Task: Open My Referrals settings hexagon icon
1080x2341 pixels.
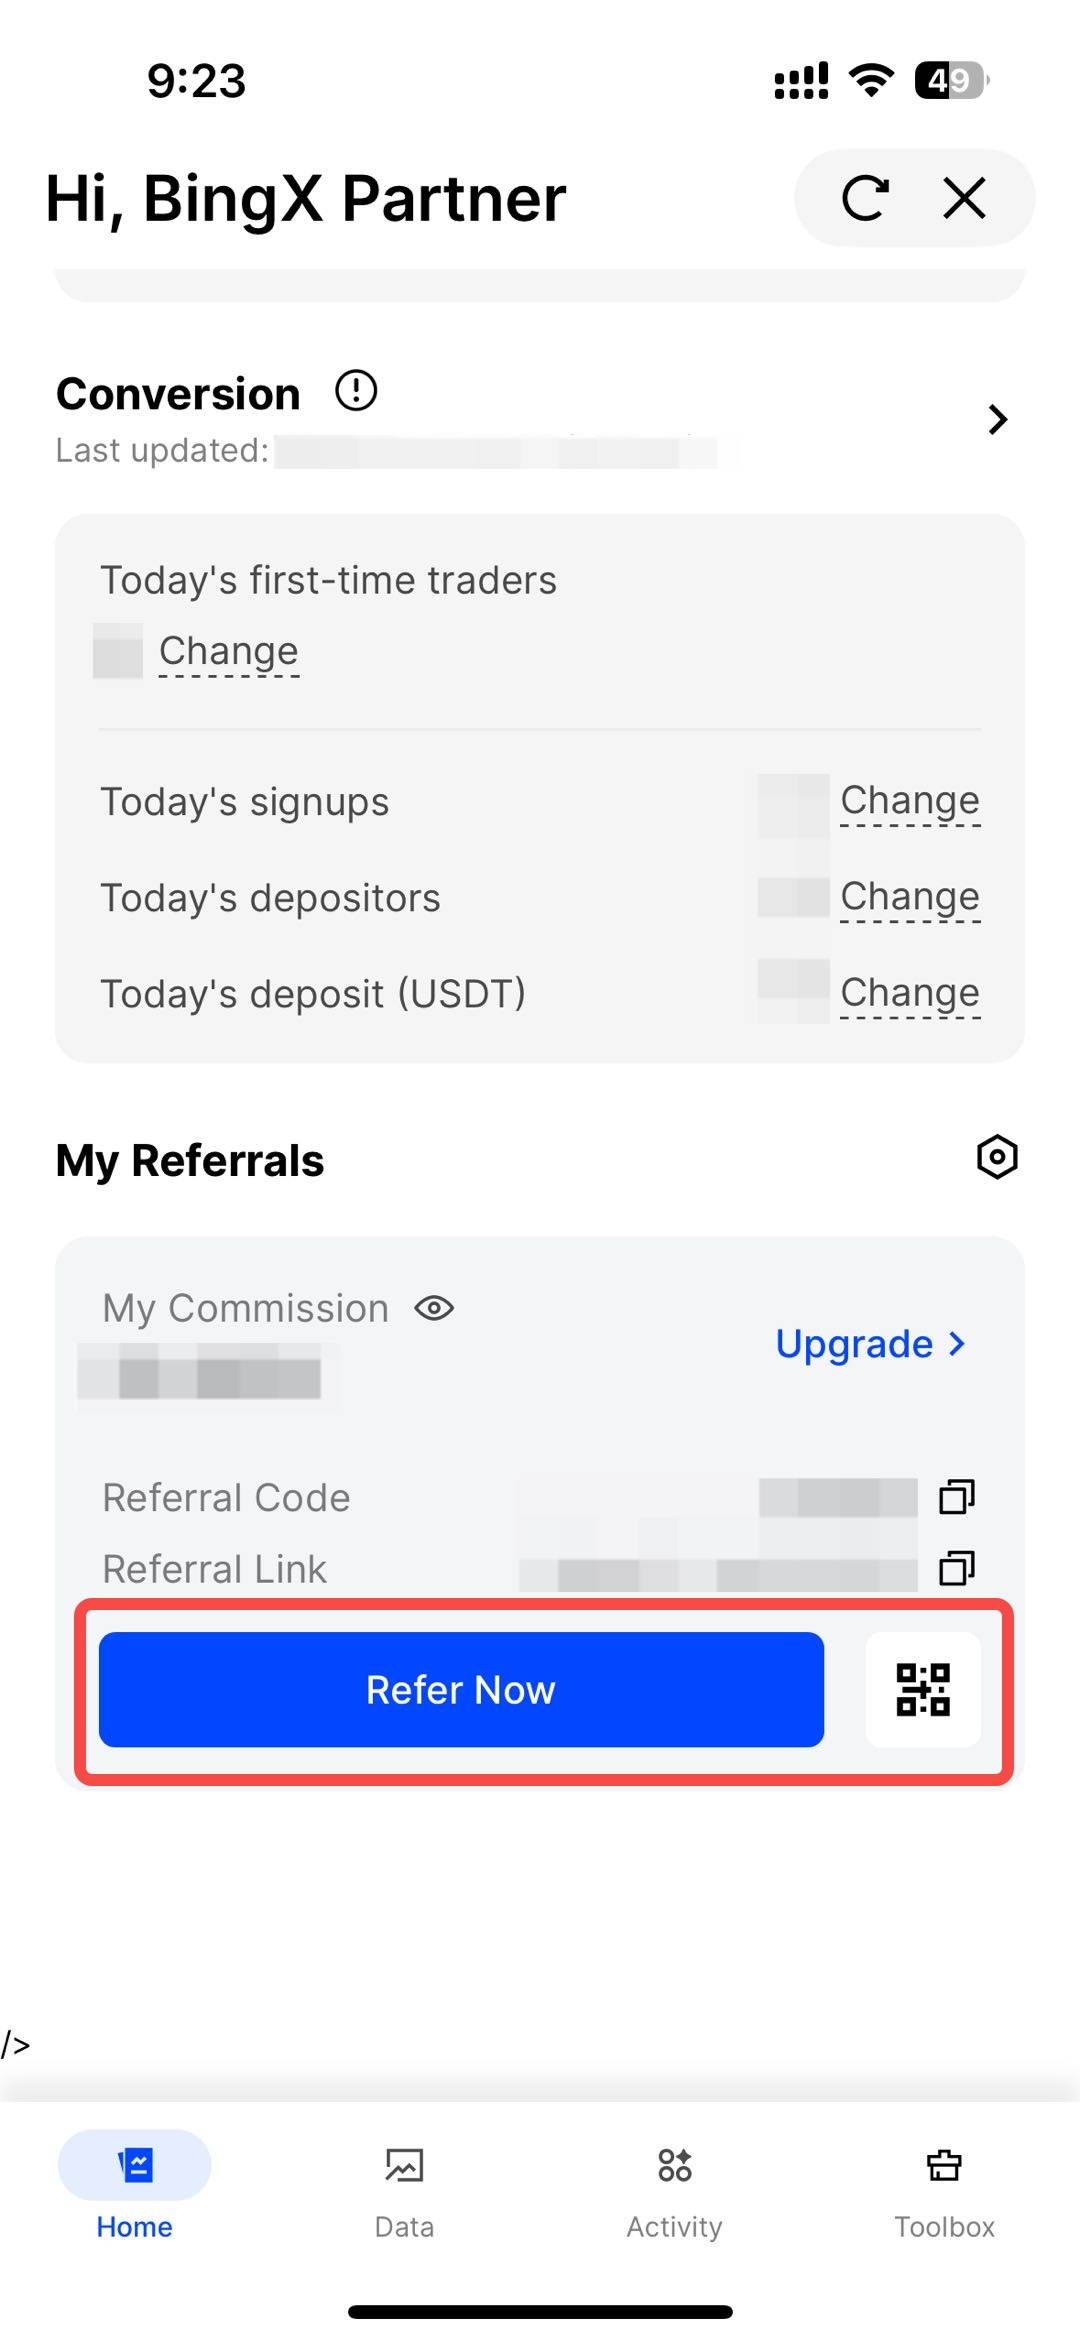Action: [997, 1157]
